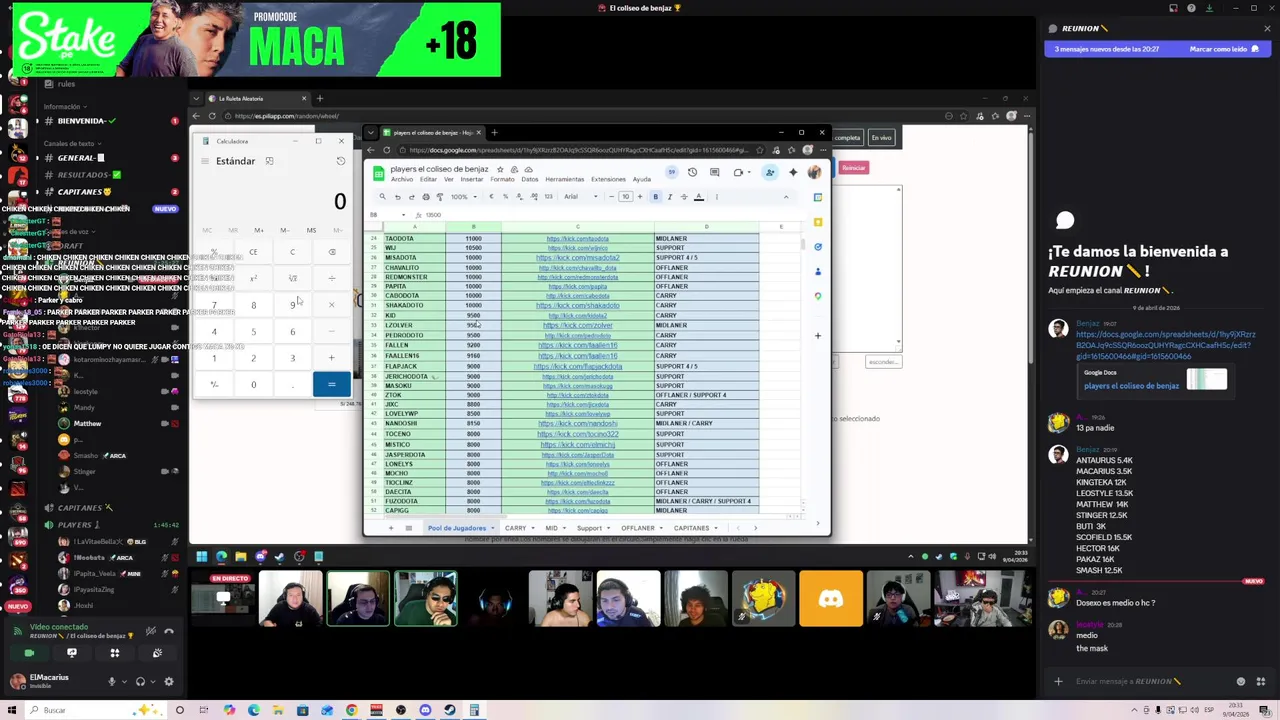Select the paint format roller icon
Viewport: 1280px width, 720px height.
(x=440, y=197)
